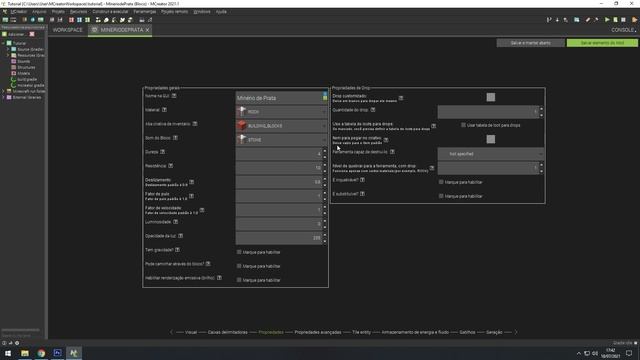Screen dimensions: 640x360
Task: Click the Windows Start button
Action: (8, 353)
